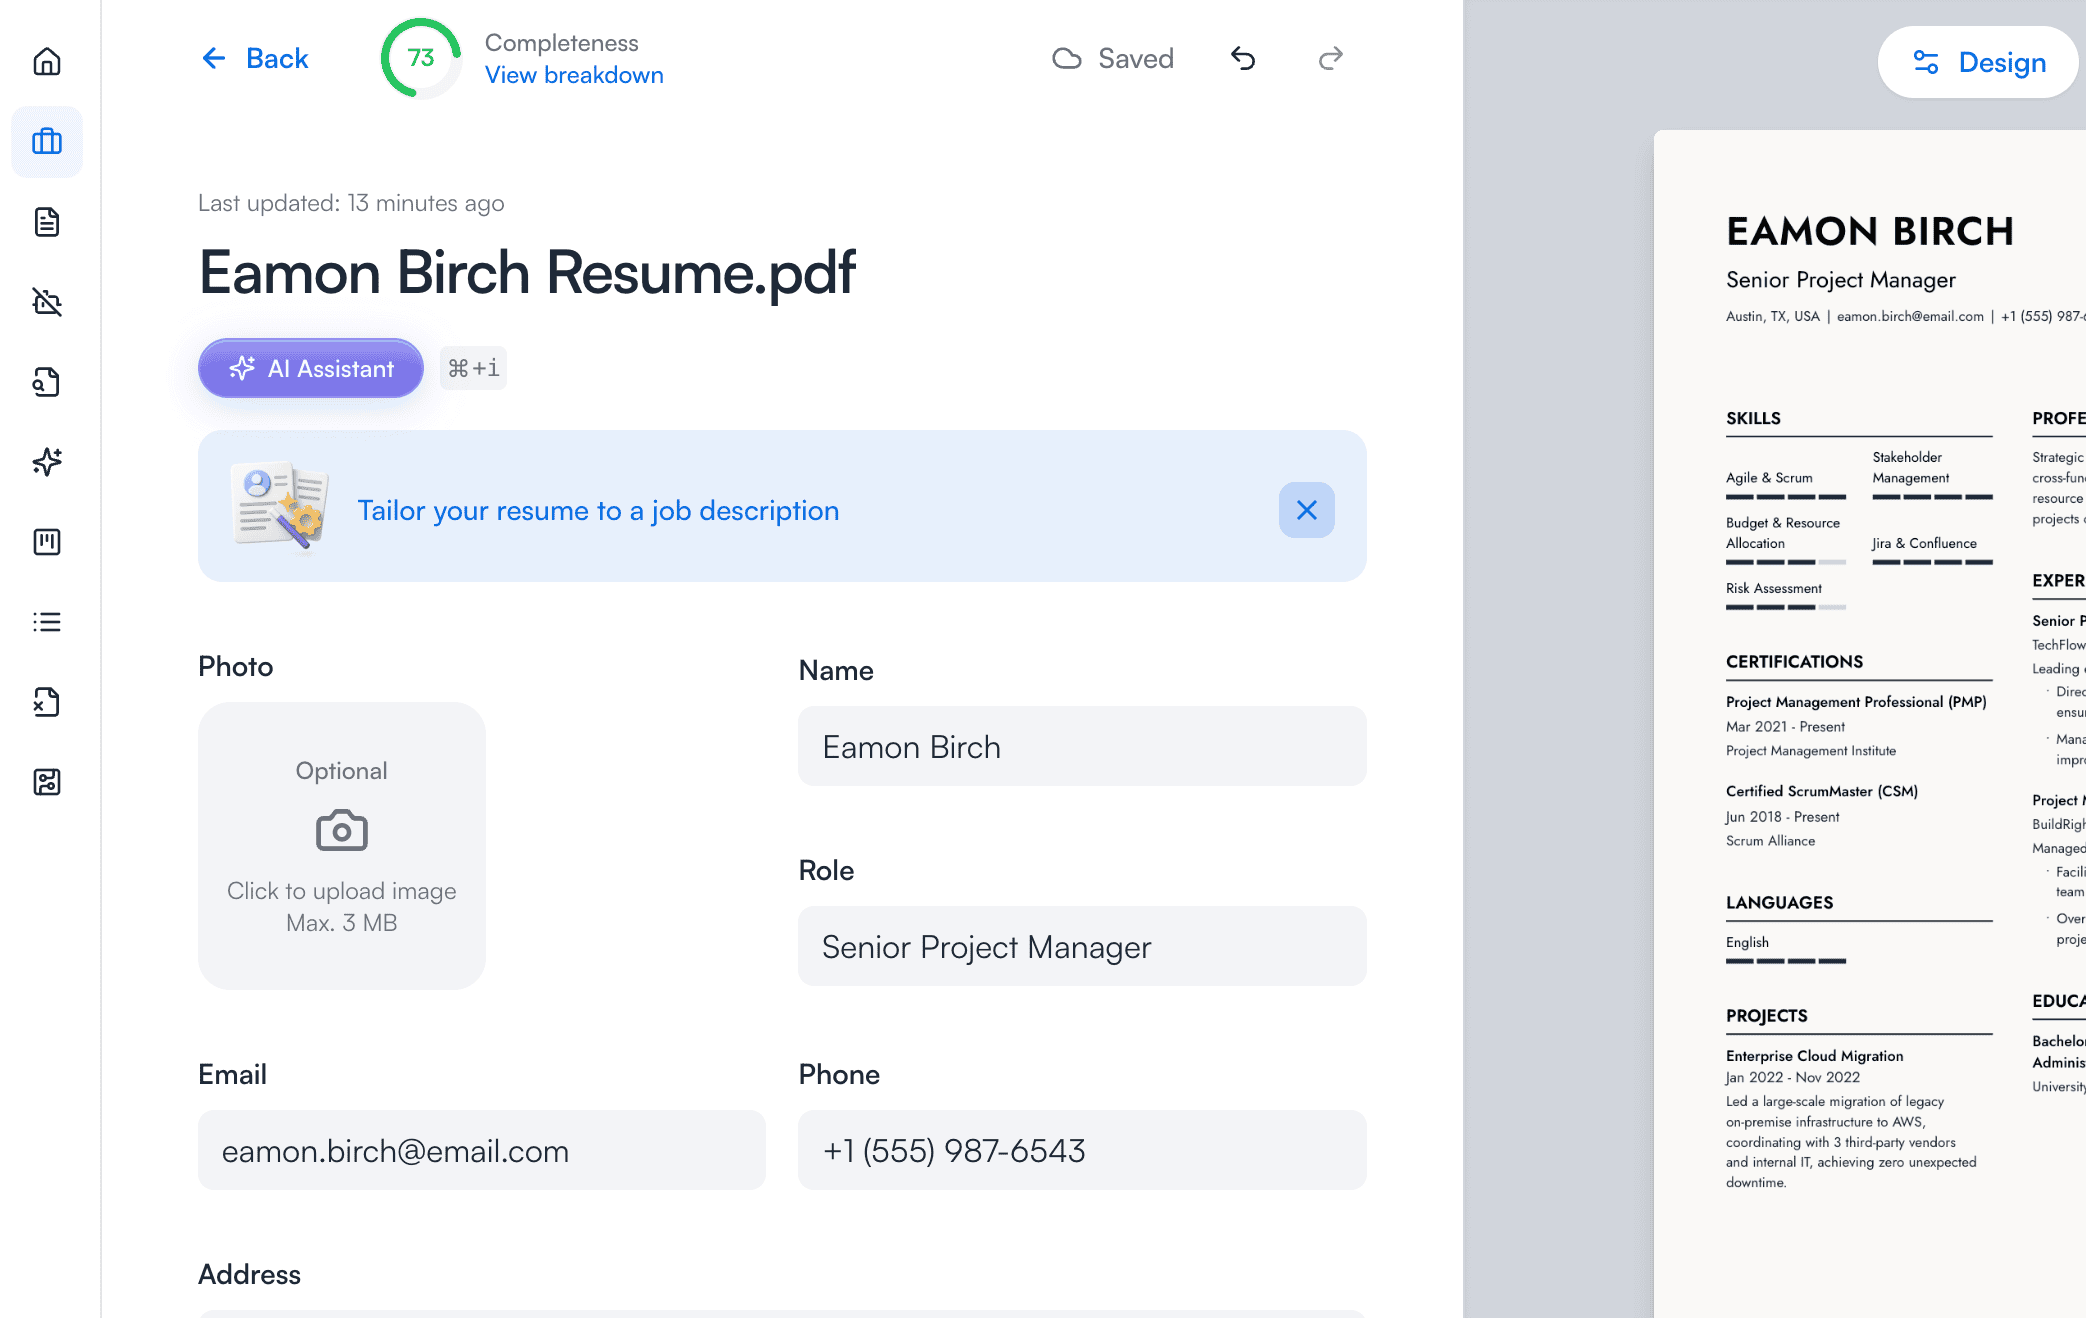The height and width of the screenshot is (1318, 2086).
Task: Open the Design panel
Action: (x=1979, y=62)
